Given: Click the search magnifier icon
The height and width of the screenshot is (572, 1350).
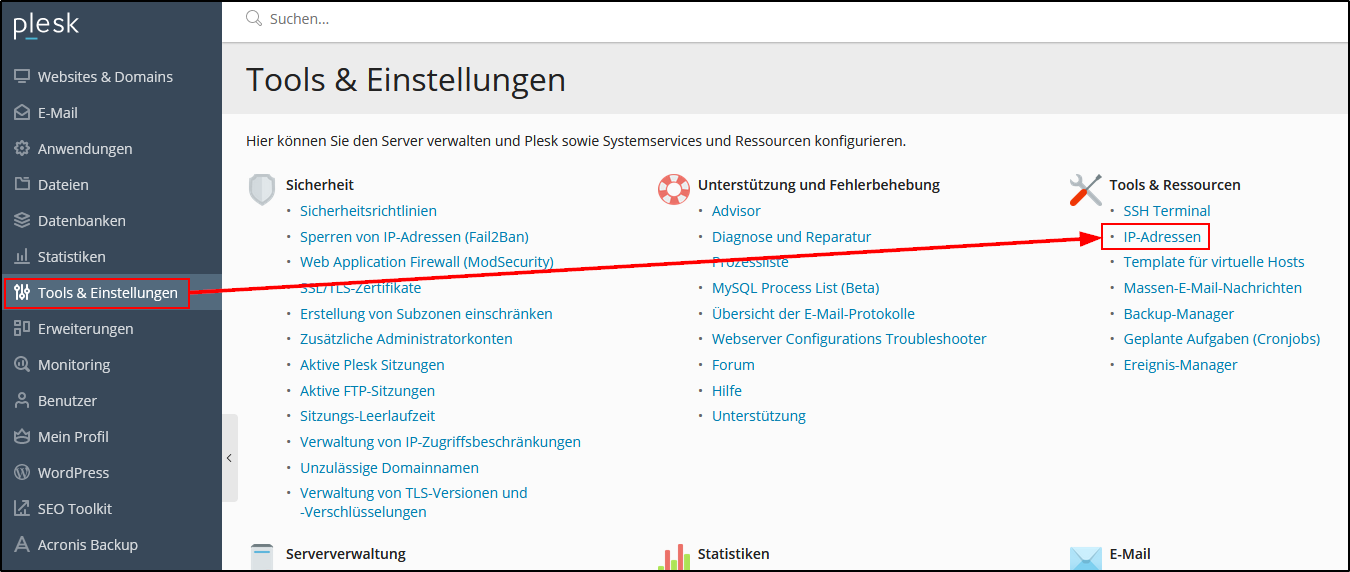Looking at the screenshot, I should pos(254,19).
